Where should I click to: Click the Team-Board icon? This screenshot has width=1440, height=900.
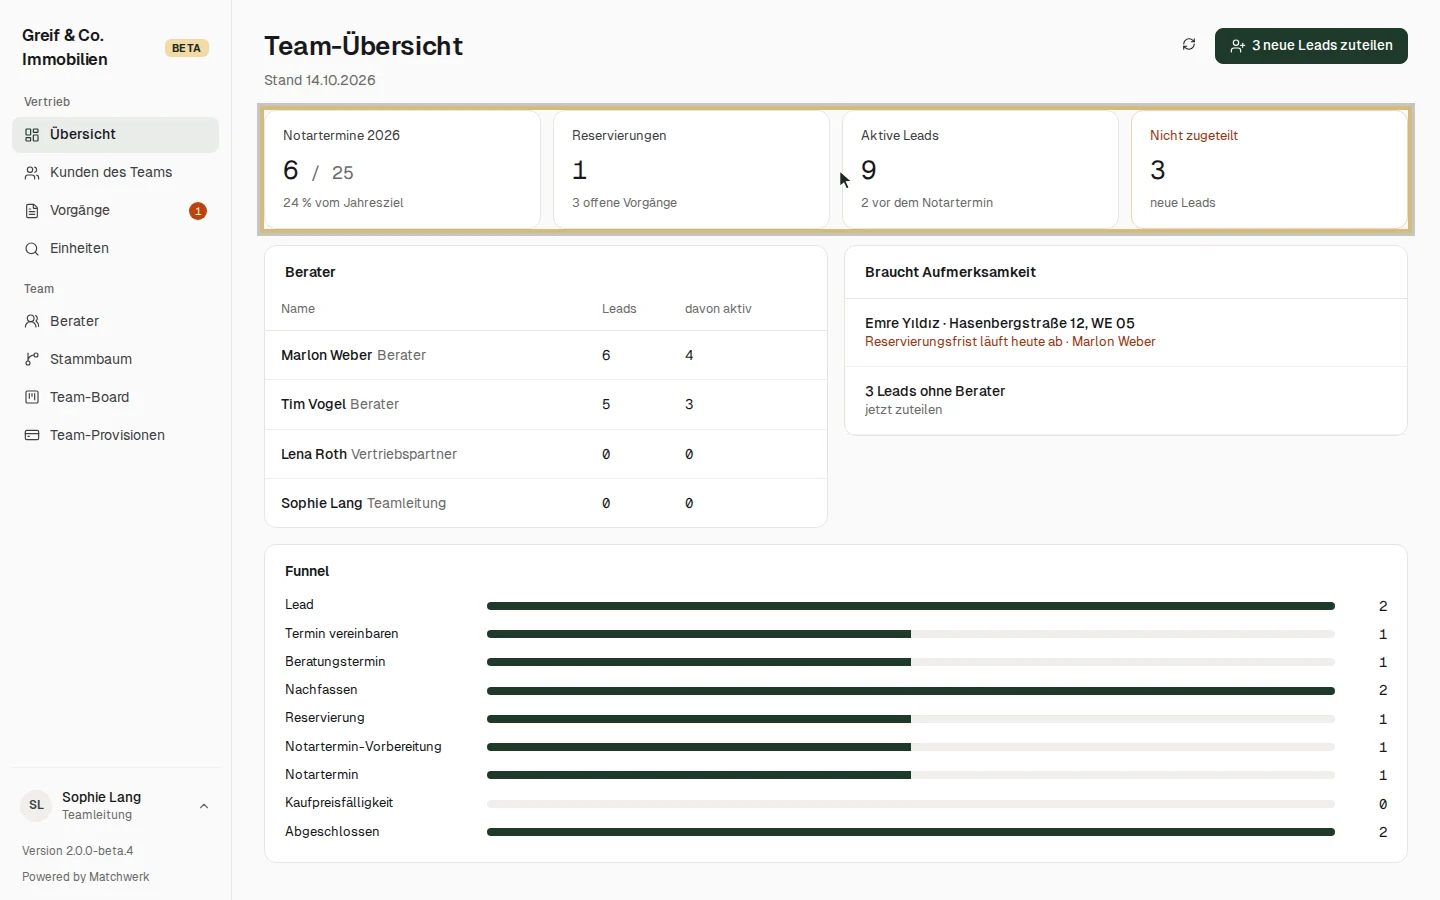point(32,398)
